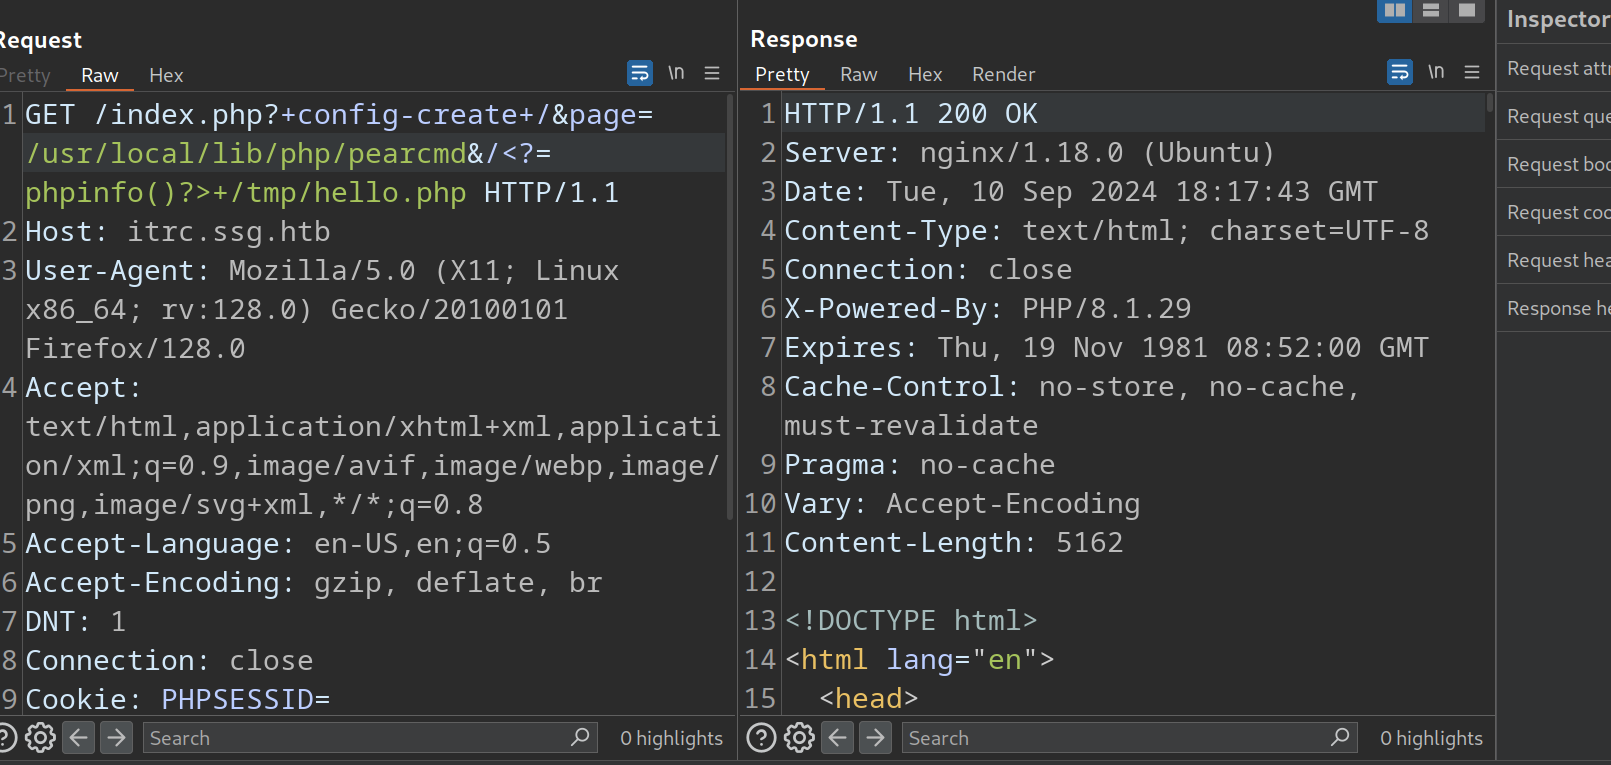Switch Response view to Render tab
1611x765 pixels.
tap(1003, 74)
